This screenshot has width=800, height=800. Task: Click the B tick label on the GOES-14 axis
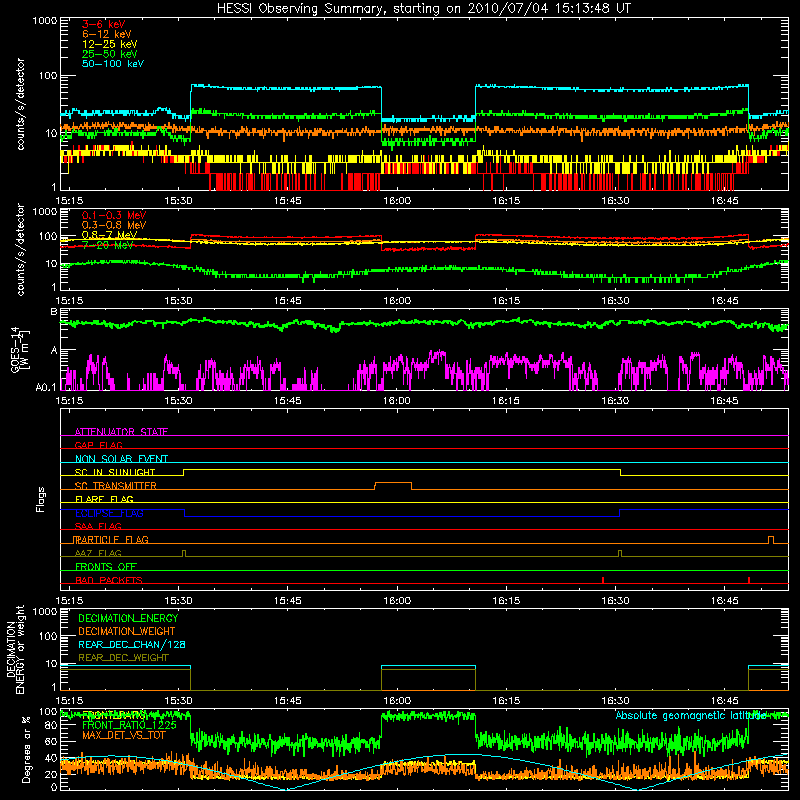pos(54,312)
